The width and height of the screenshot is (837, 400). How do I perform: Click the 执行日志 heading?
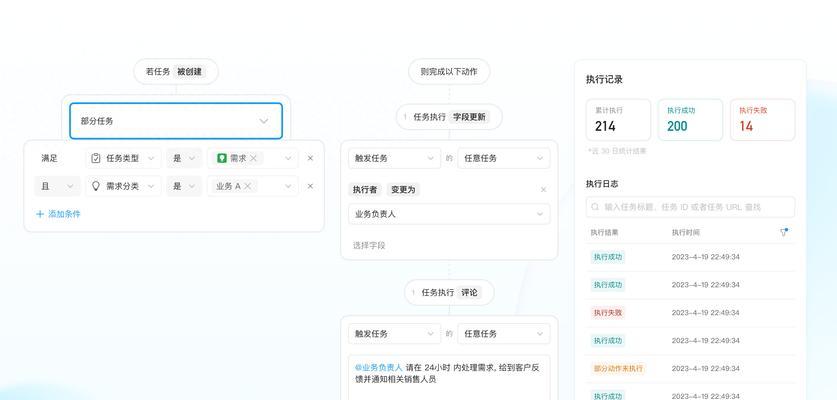602,184
